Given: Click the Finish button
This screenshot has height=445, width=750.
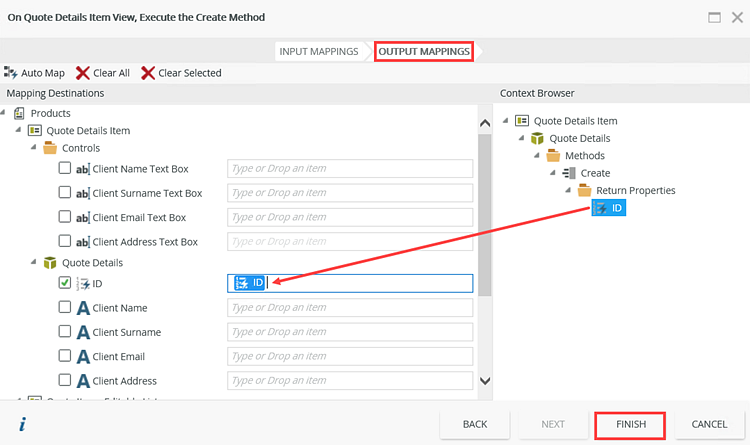Looking at the screenshot, I should click(630, 424).
